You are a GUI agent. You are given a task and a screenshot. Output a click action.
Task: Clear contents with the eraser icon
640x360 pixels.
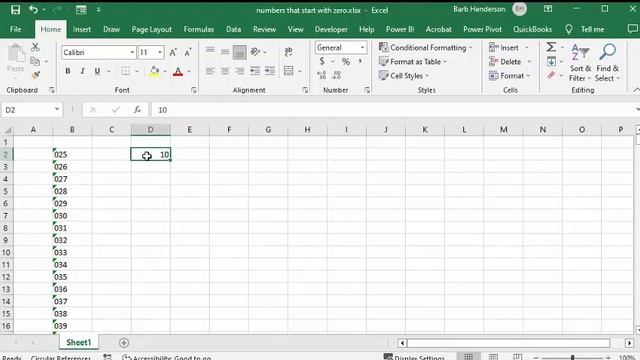point(551,75)
